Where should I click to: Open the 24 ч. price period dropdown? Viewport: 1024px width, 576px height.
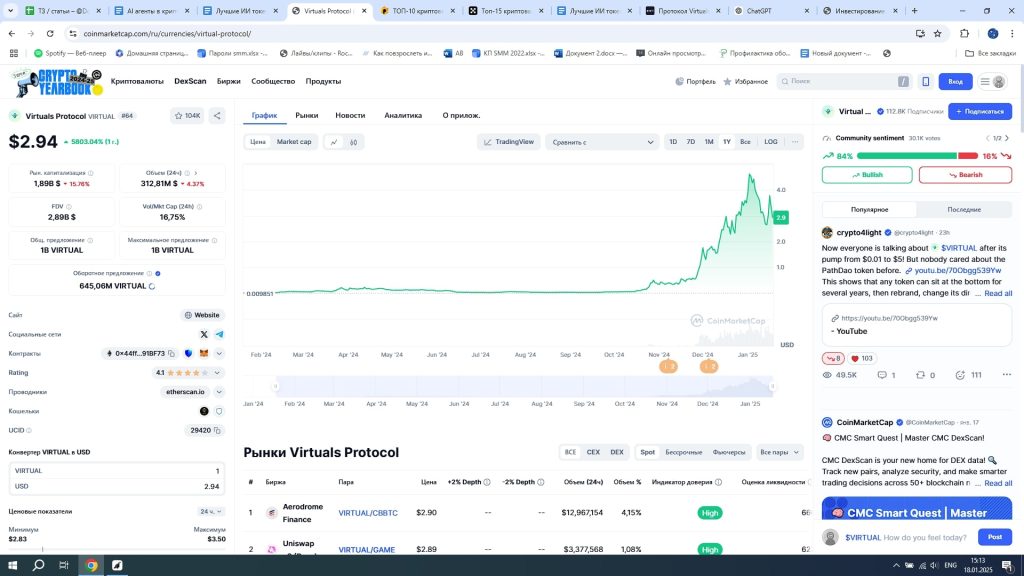pos(211,512)
